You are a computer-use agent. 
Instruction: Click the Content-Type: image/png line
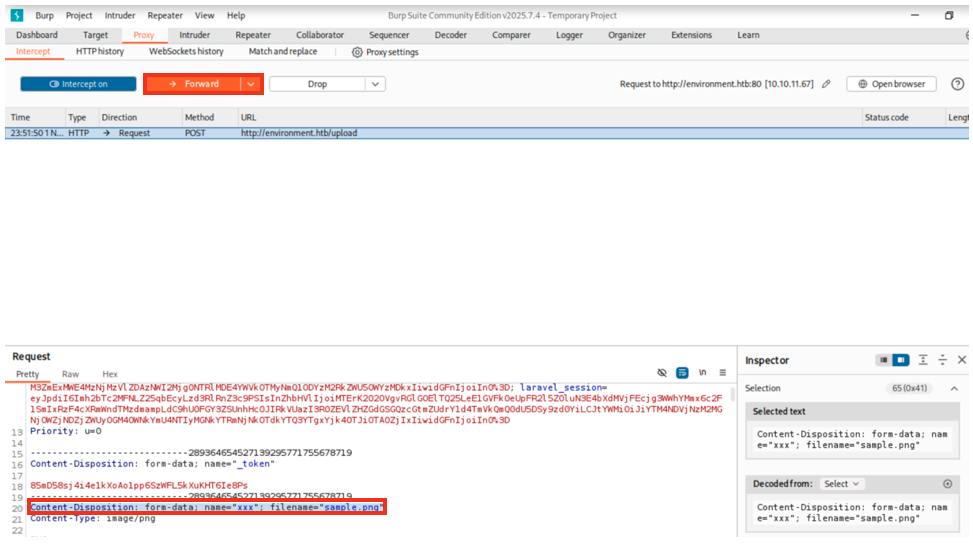[93, 518]
